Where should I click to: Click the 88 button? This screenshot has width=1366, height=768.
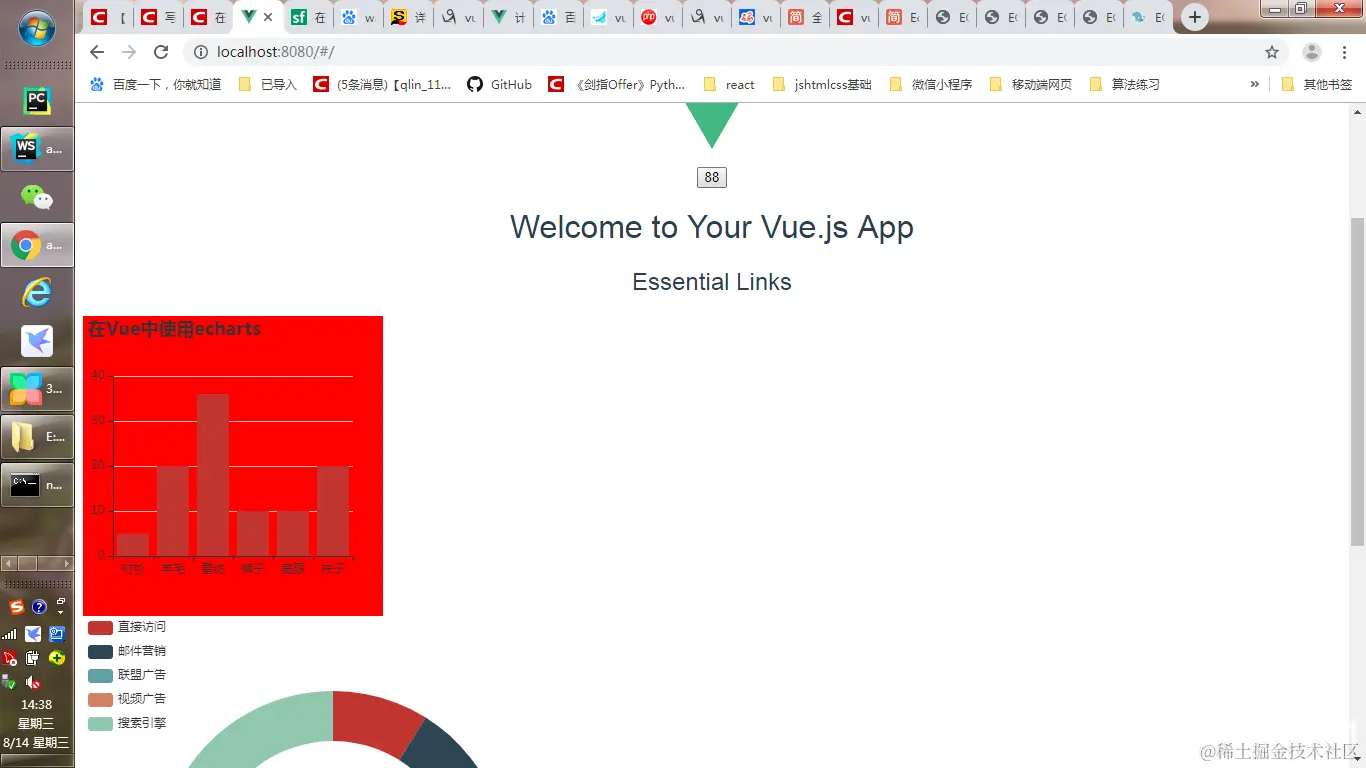coord(712,177)
